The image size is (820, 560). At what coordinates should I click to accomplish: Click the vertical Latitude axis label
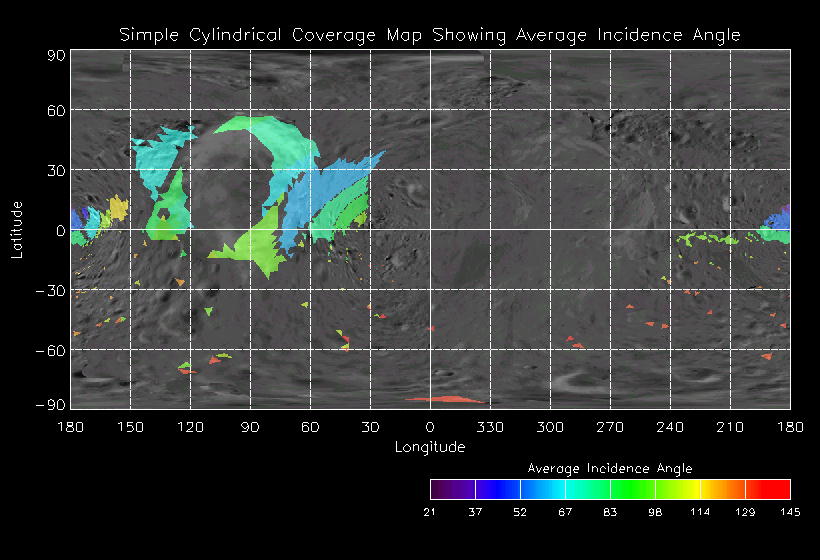[17, 229]
